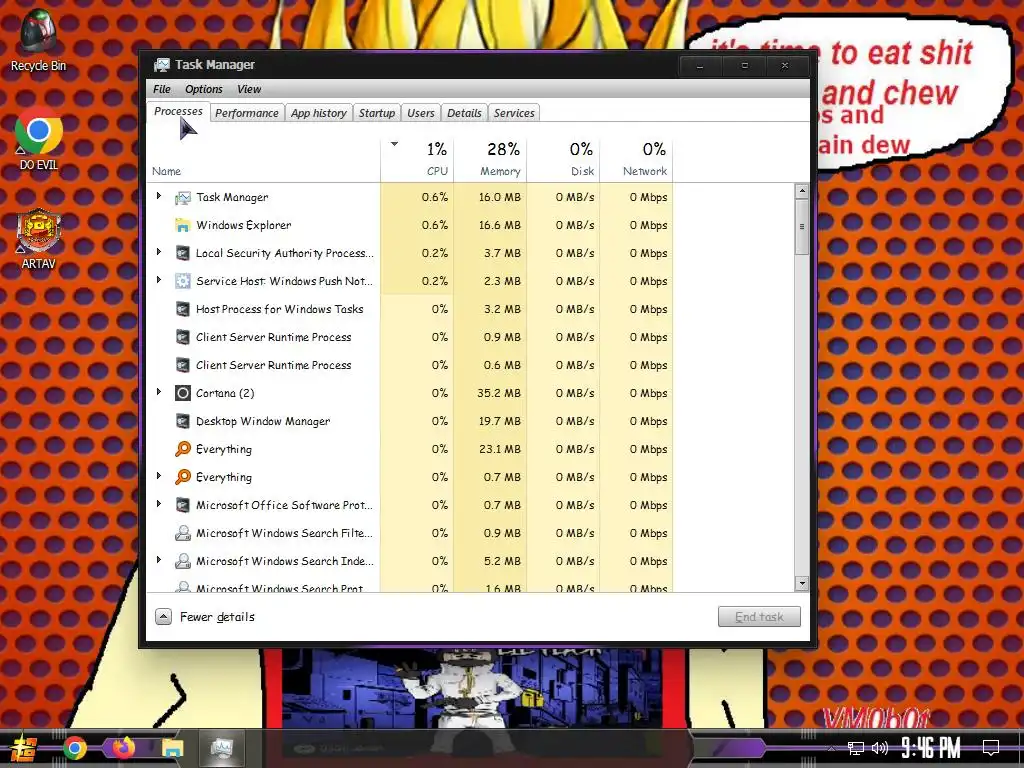Click the Microsoft Office Software Protection icon
Screen dimensions: 1024x768
click(x=183, y=505)
